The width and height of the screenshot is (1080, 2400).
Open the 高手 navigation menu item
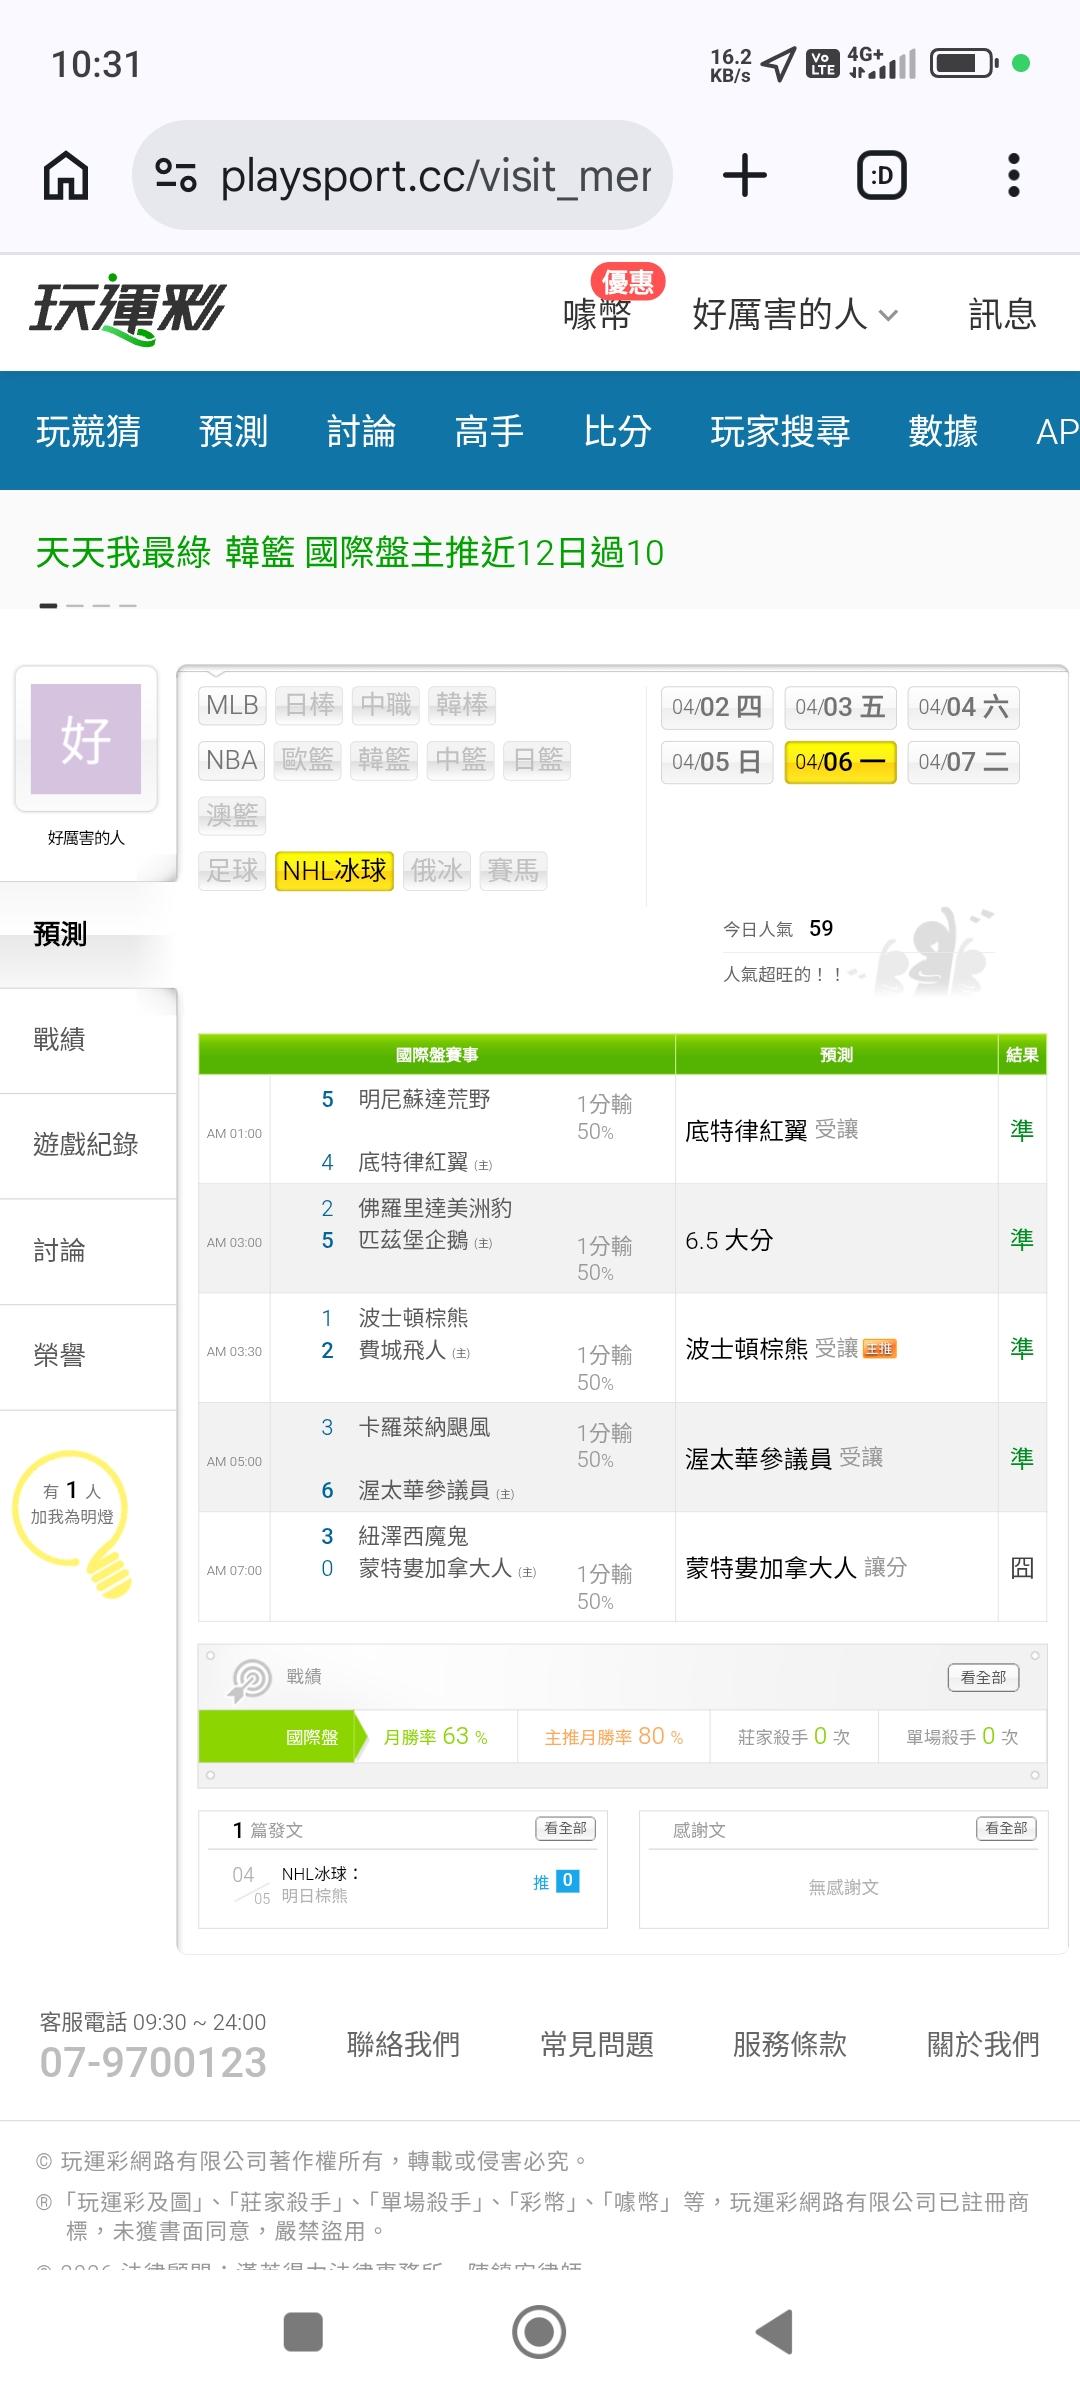pos(489,431)
